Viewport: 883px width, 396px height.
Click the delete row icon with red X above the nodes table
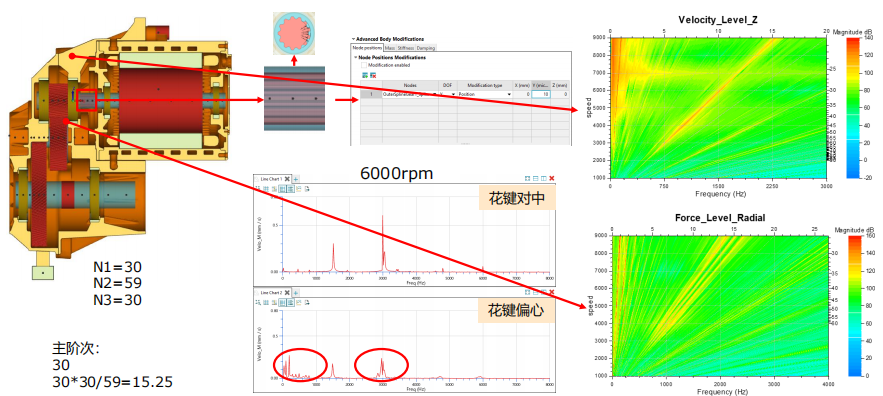coord(373,75)
